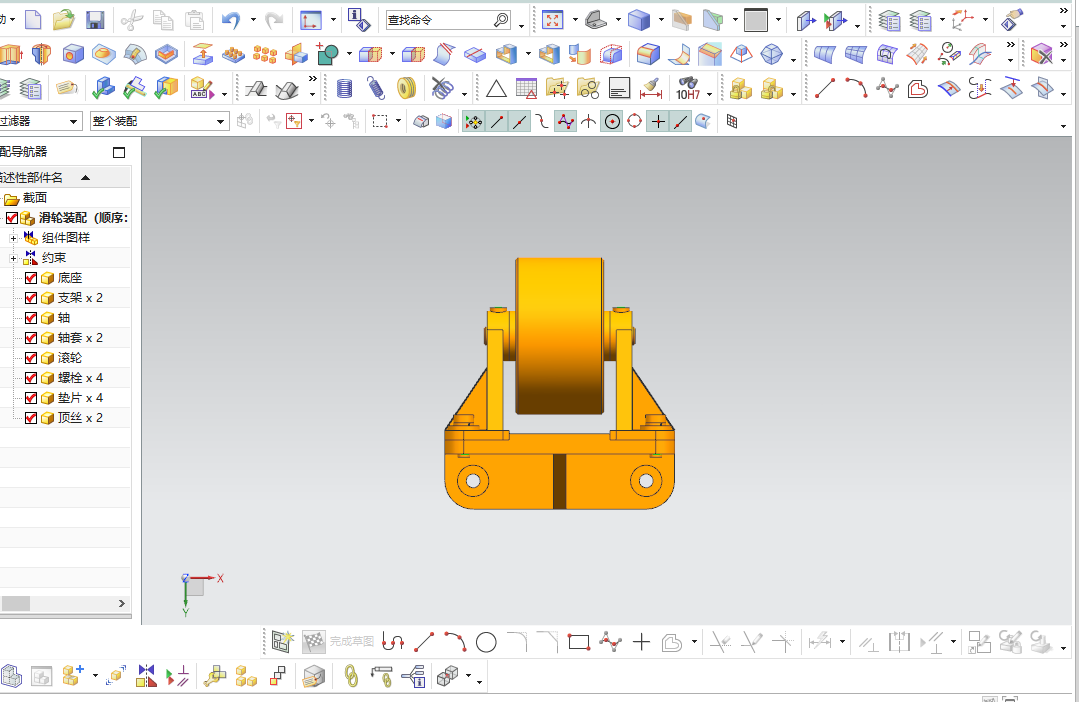Click the Exploded Views cube icon
1079x702 pixels.
pyautogui.click(x=447, y=676)
